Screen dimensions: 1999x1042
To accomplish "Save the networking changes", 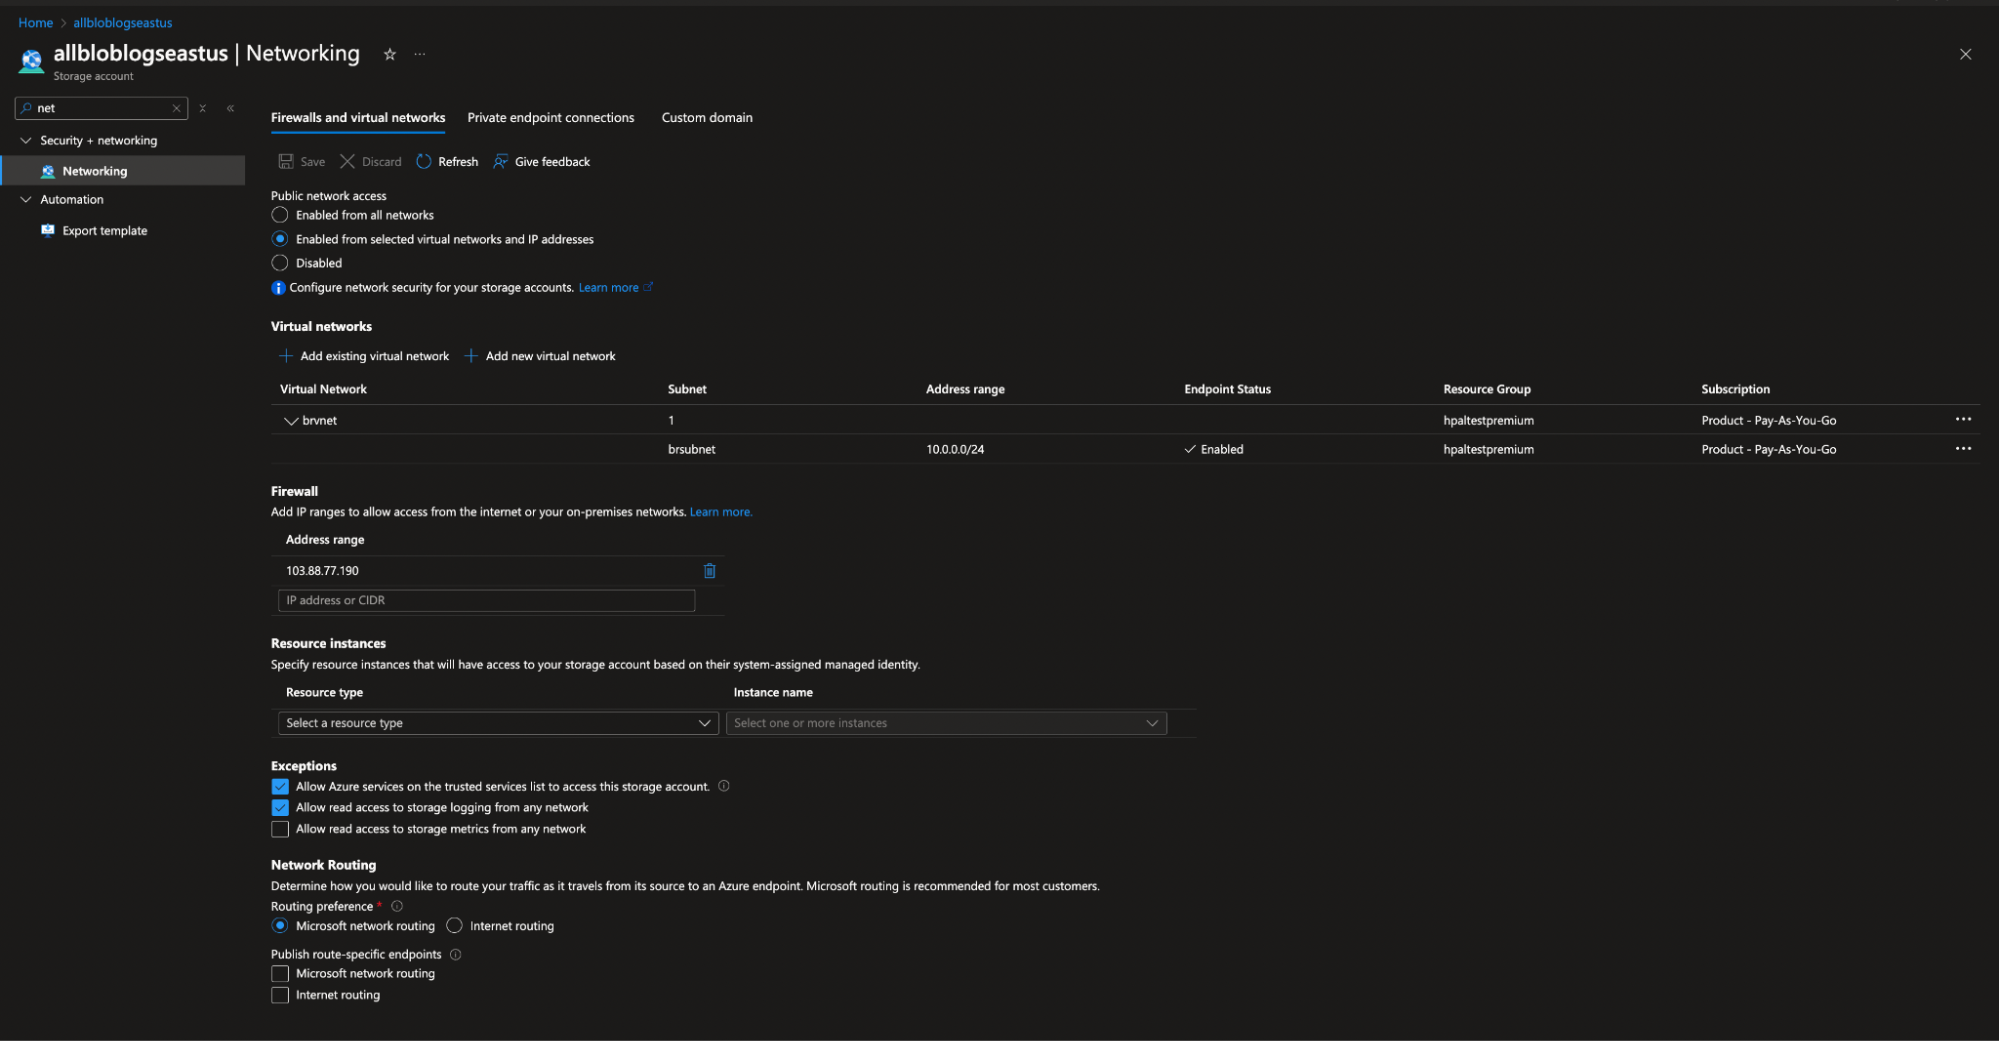I will (x=301, y=161).
